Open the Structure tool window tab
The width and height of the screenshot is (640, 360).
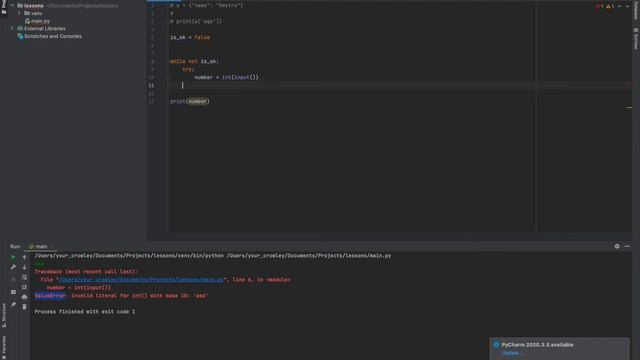[4, 315]
